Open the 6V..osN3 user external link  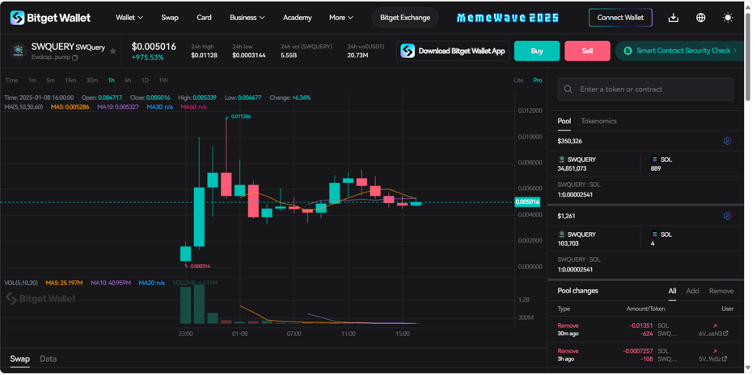coord(726,333)
